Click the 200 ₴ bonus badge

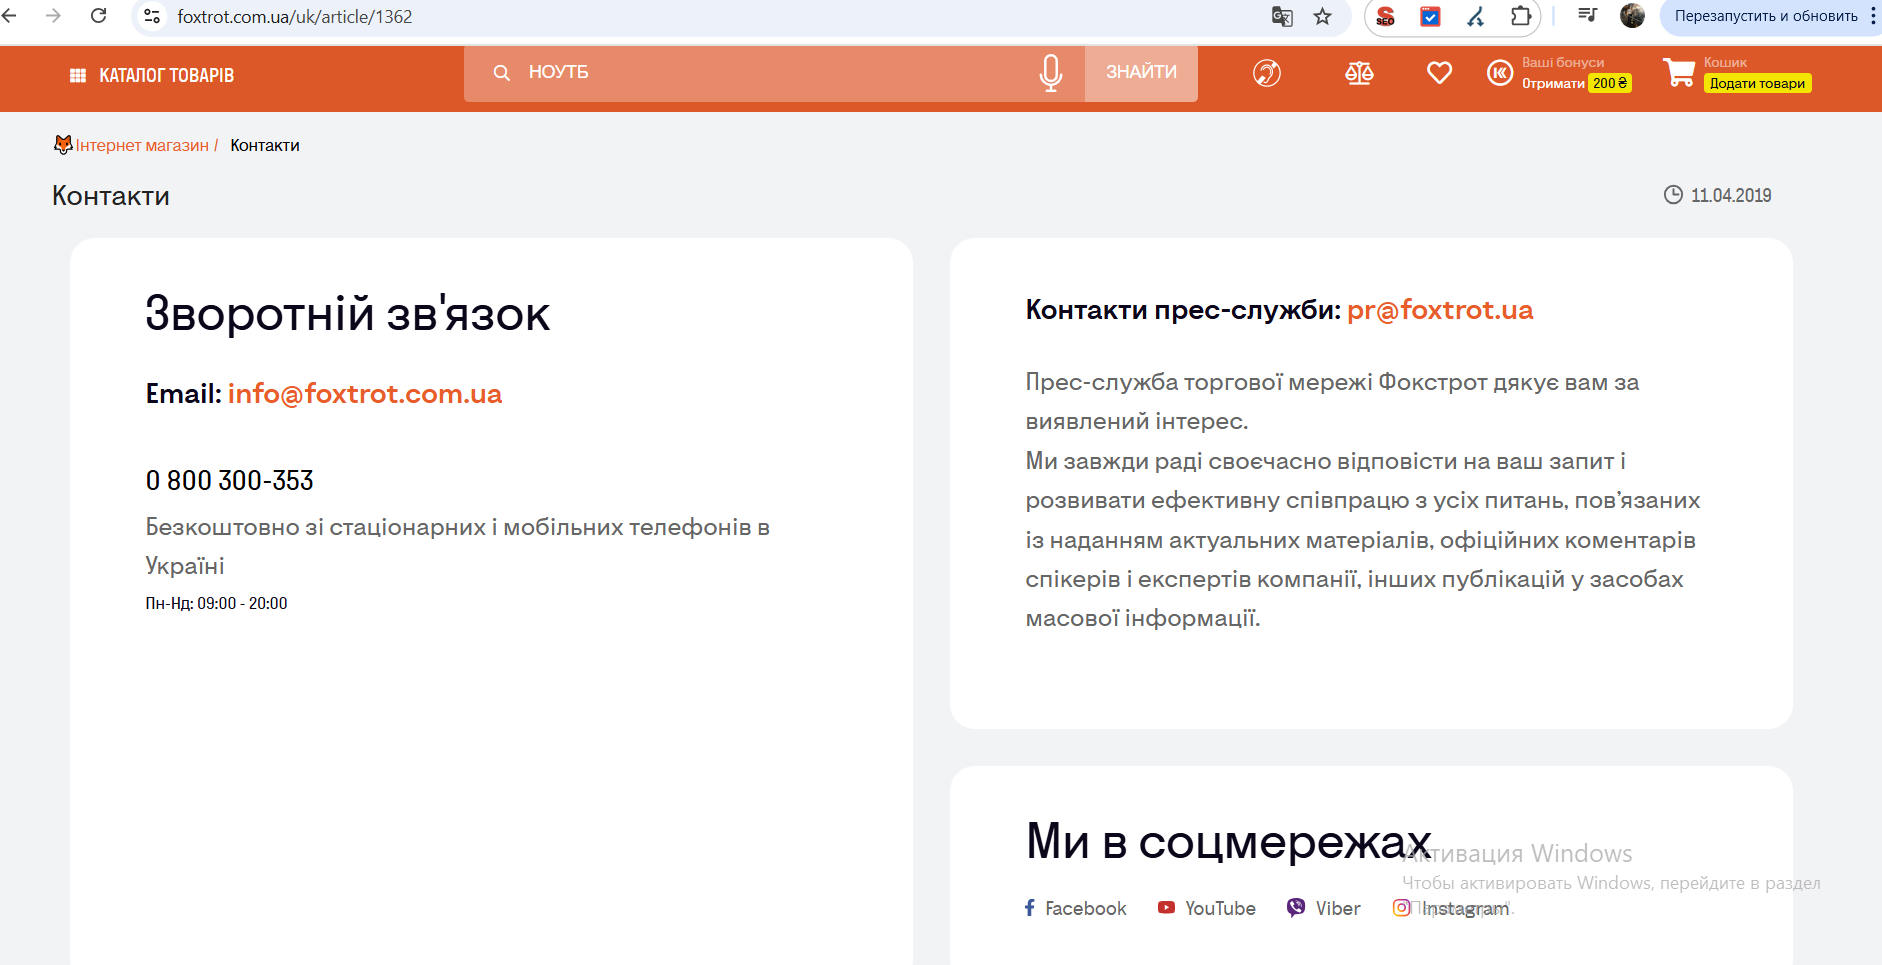click(x=1610, y=84)
